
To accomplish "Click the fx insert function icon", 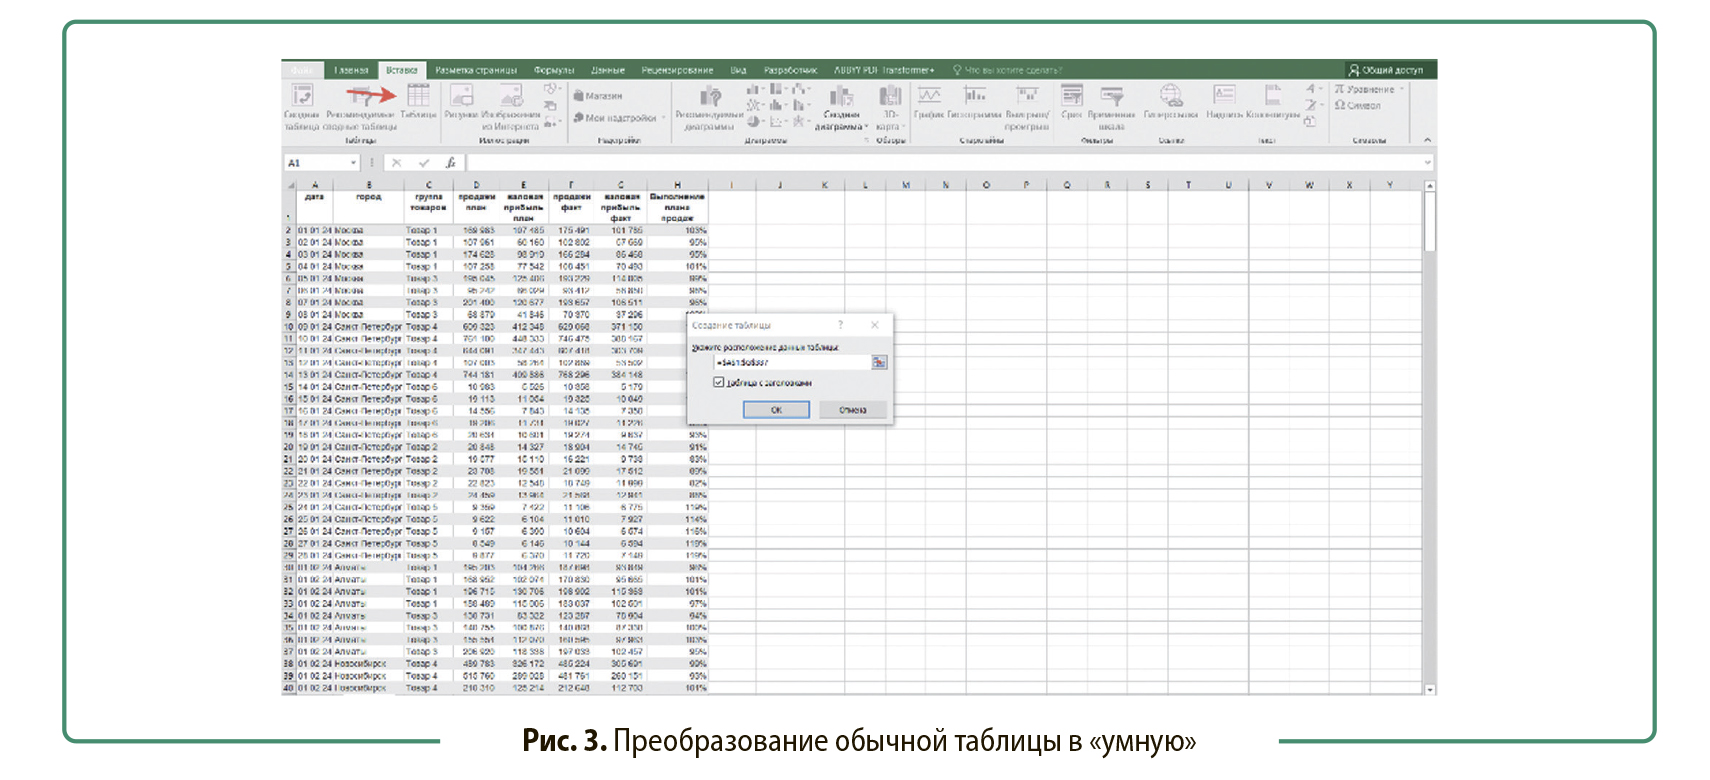I will click(451, 163).
